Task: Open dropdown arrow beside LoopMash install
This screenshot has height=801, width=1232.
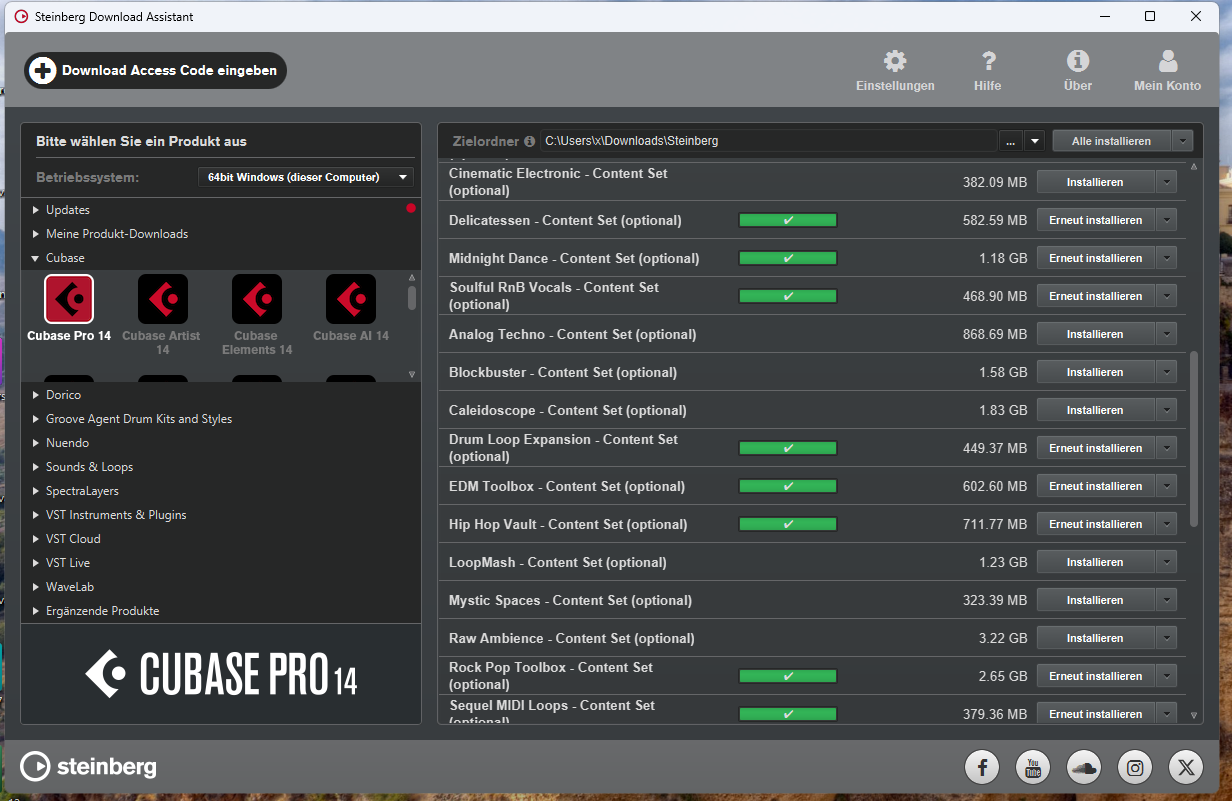Action: pyautogui.click(x=1166, y=562)
